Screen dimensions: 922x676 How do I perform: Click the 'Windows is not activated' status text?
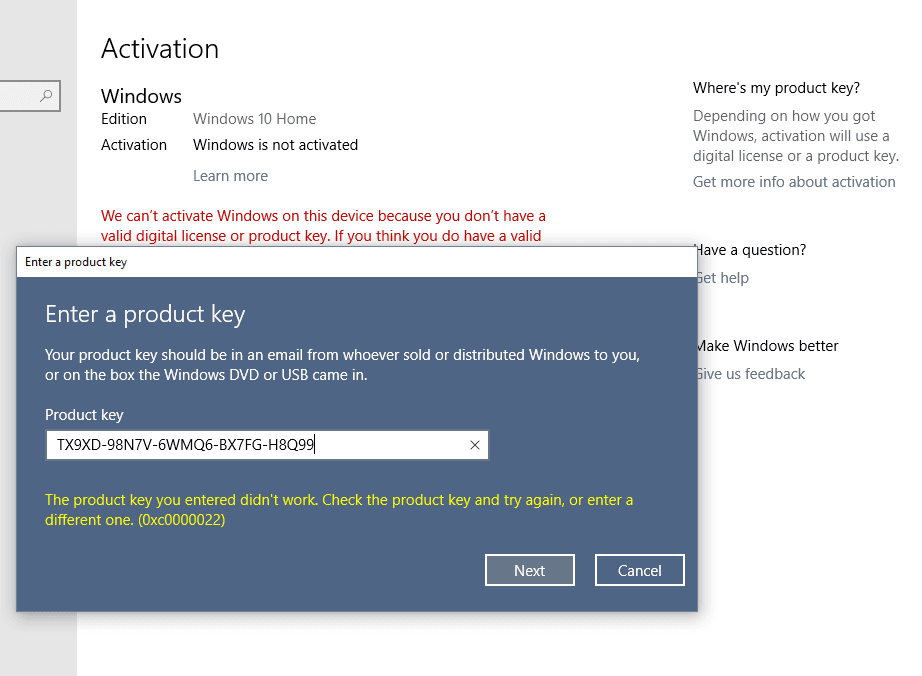(x=275, y=145)
